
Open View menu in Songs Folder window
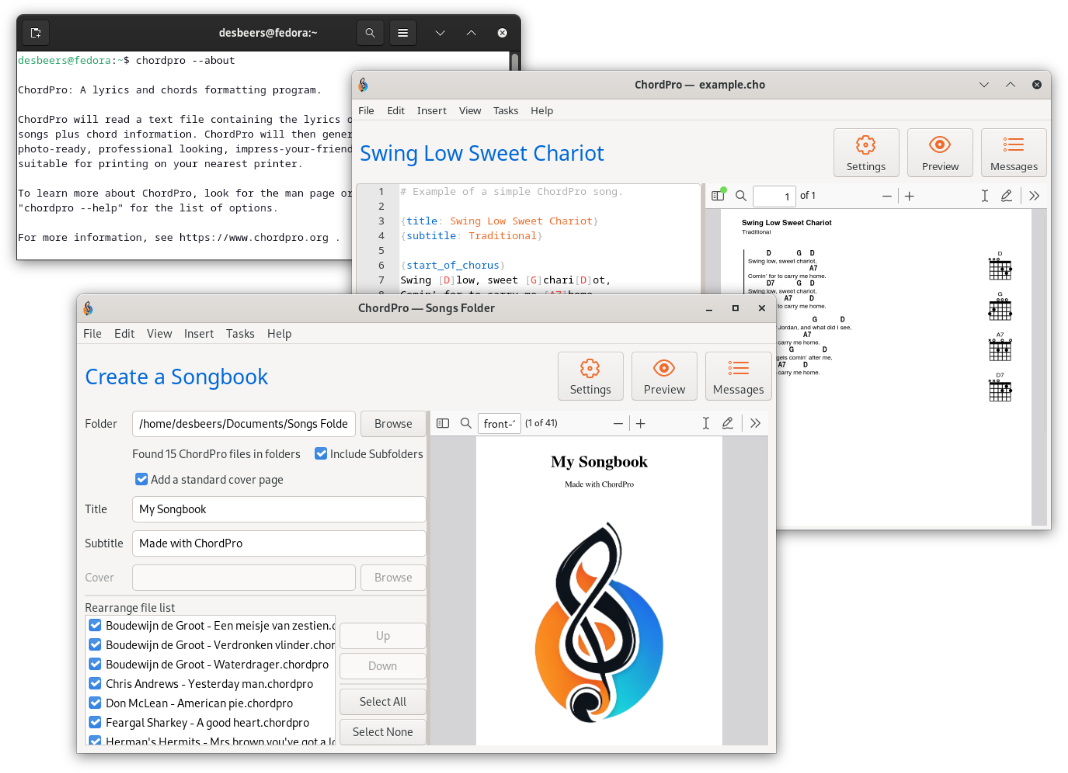click(x=159, y=334)
